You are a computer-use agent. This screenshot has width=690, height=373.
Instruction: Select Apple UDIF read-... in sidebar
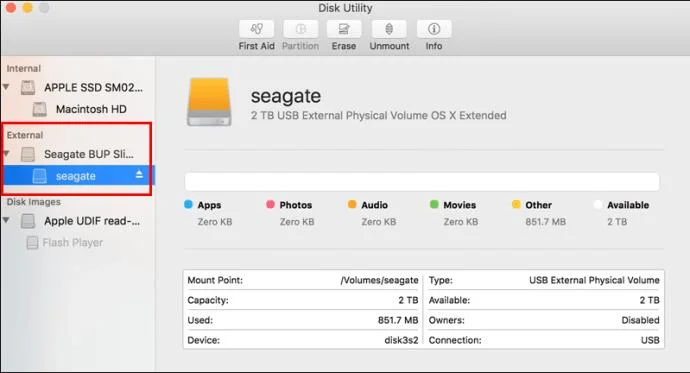click(92, 221)
